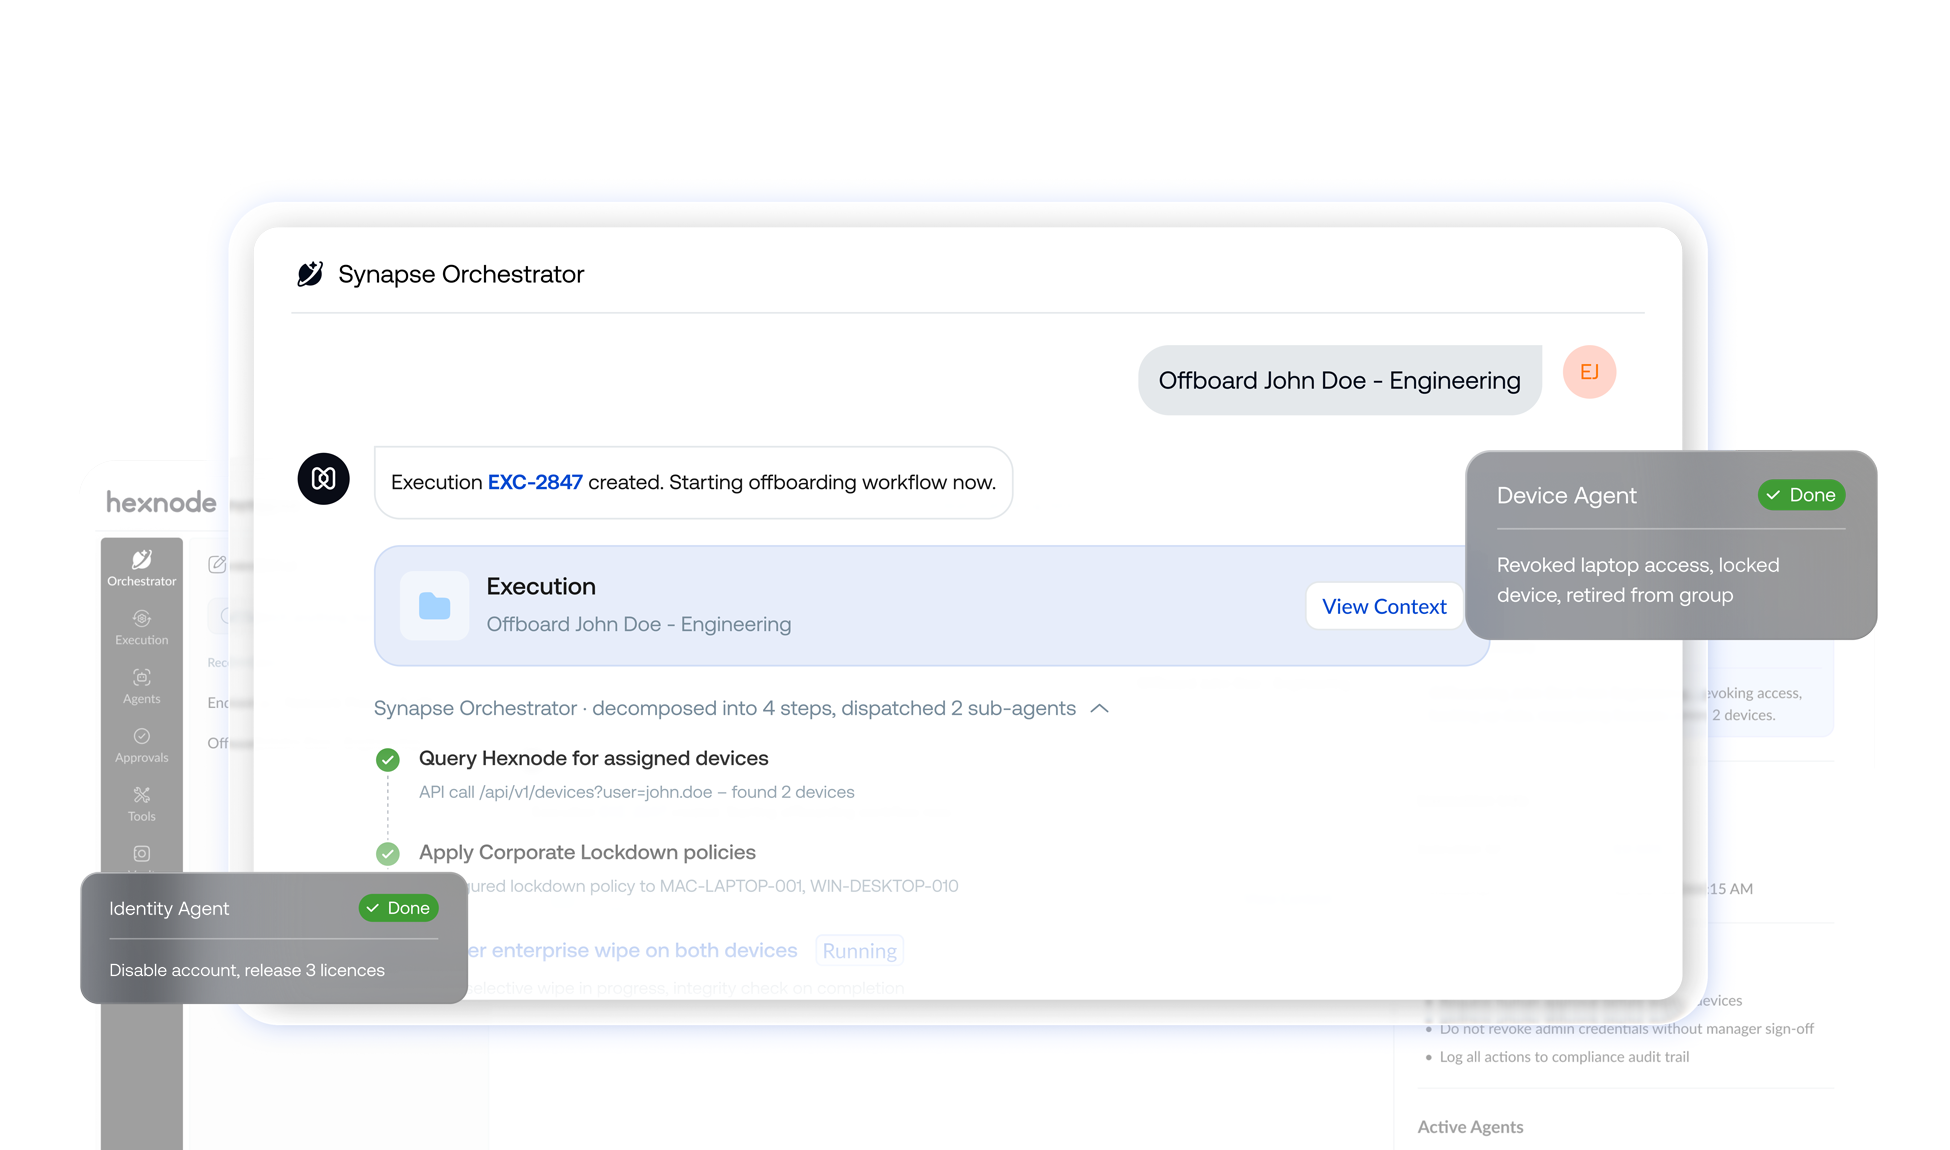
Task: Click 'Log all actions to compliance audit trail'
Action: pos(1564,1057)
